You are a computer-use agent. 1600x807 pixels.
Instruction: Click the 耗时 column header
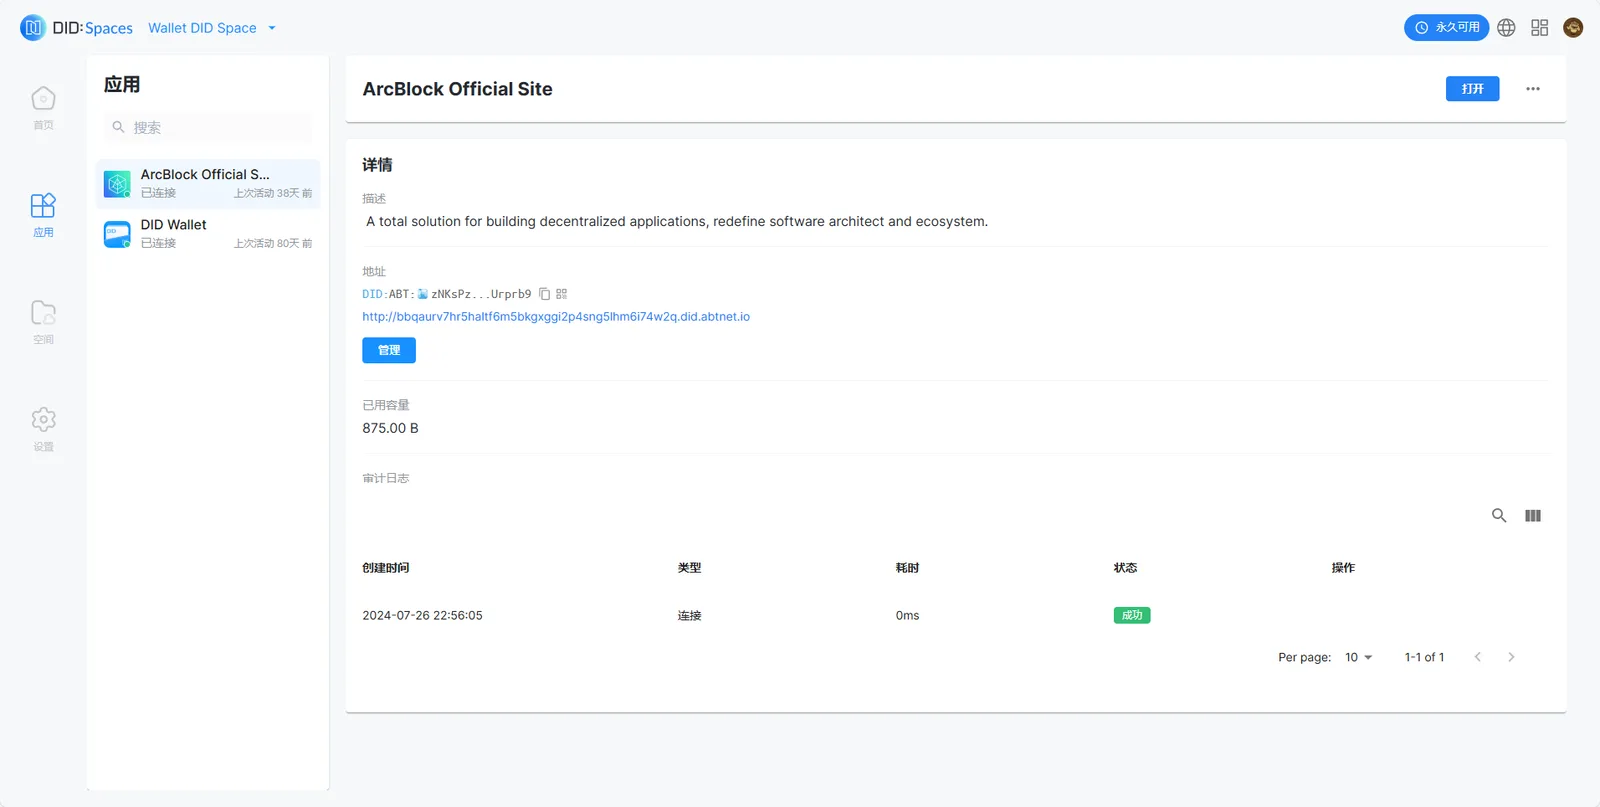tap(908, 568)
